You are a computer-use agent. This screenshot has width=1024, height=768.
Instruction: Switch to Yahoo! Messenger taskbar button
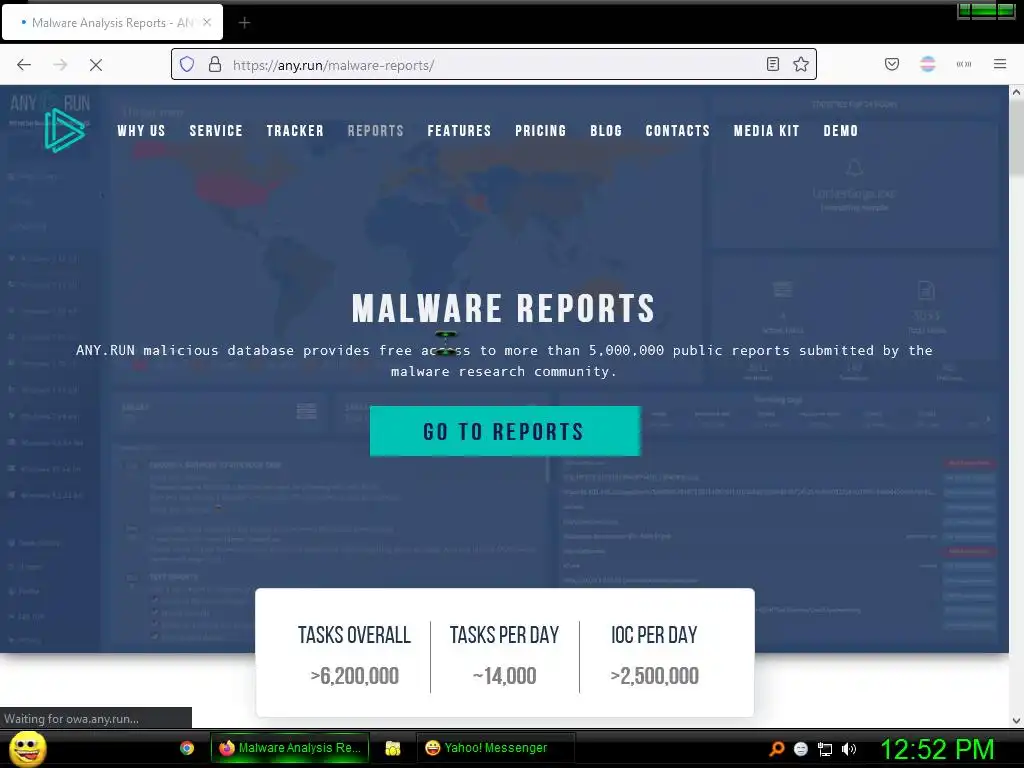coord(495,748)
